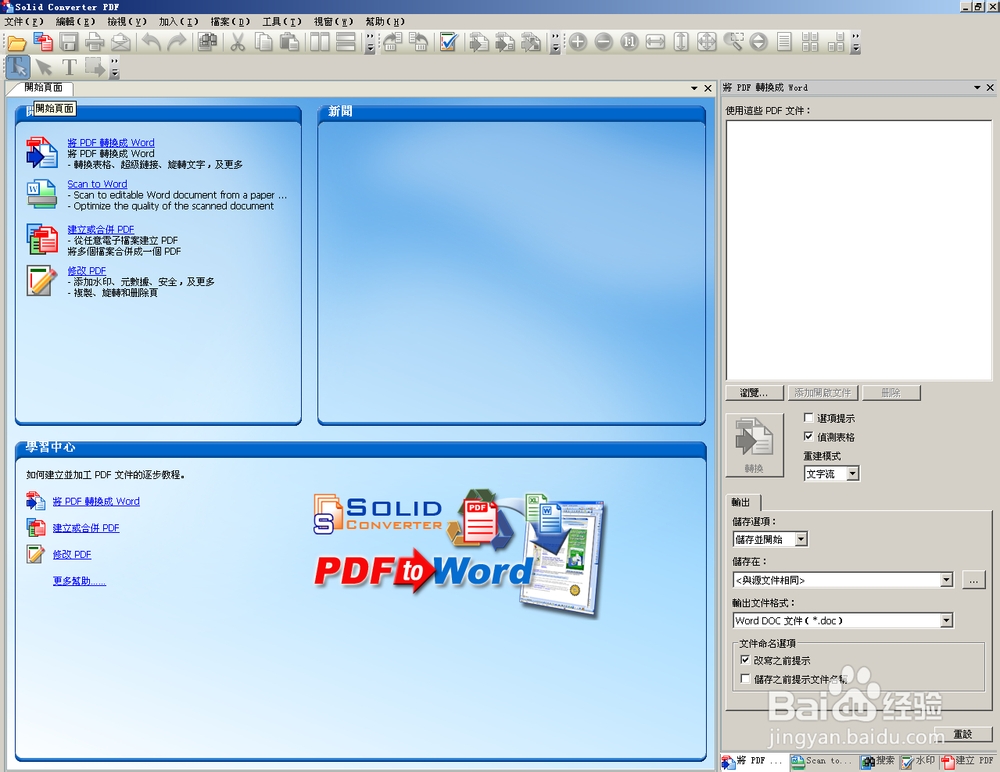Click the 瀏覽... browse button
The height and width of the screenshot is (772, 1000).
755,392
